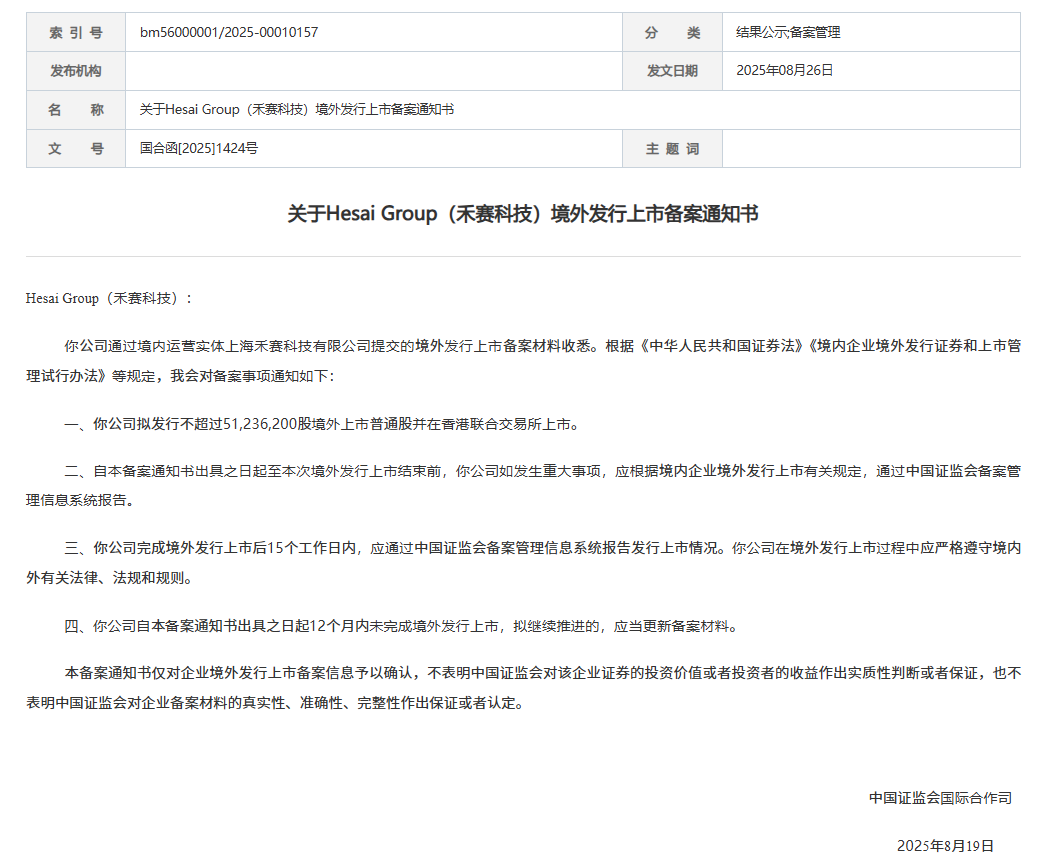
Task: Click item 三 paragraph about 15个工作日内
Action: pos(523,562)
